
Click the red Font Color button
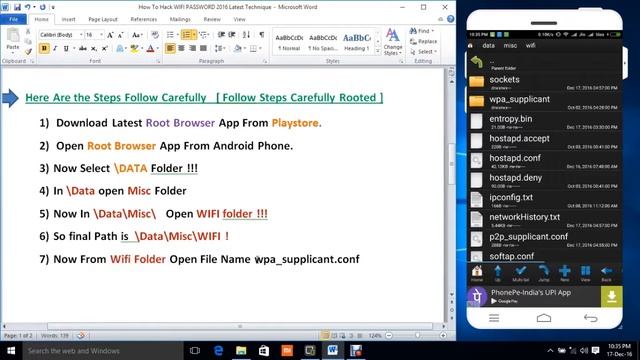coord(150,49)
